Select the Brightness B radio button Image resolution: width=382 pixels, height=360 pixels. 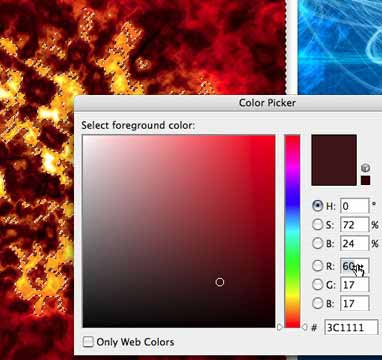[317, 243]
